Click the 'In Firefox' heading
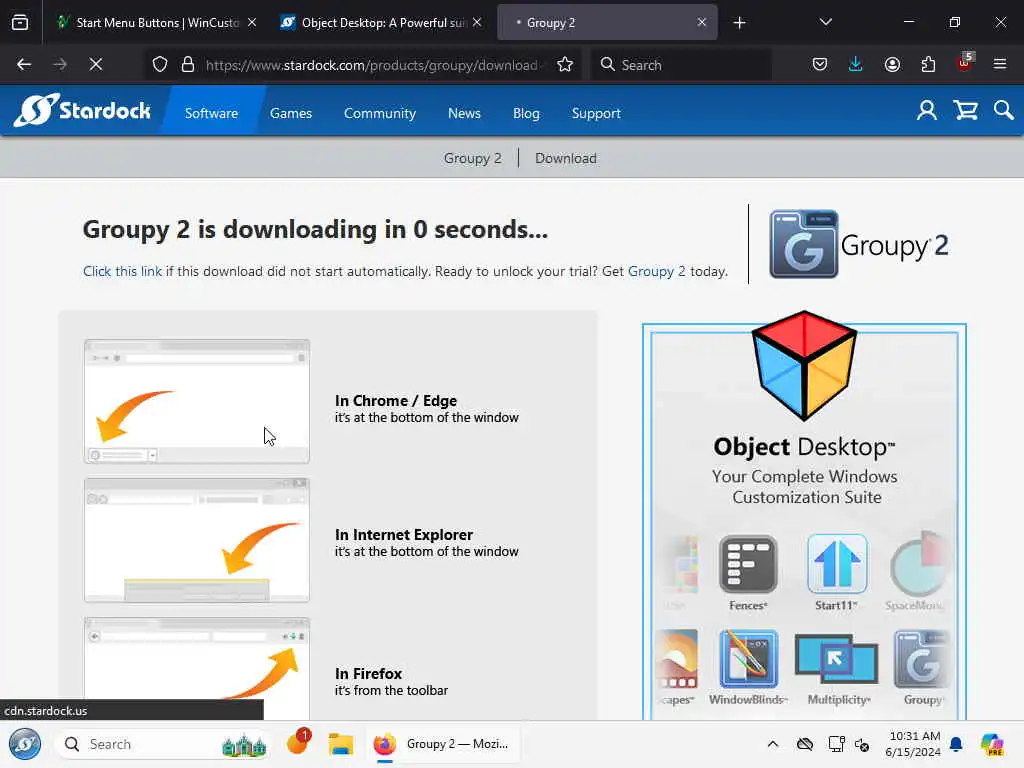Screen dimensions: 1024x768 click(x=368, y=673)
